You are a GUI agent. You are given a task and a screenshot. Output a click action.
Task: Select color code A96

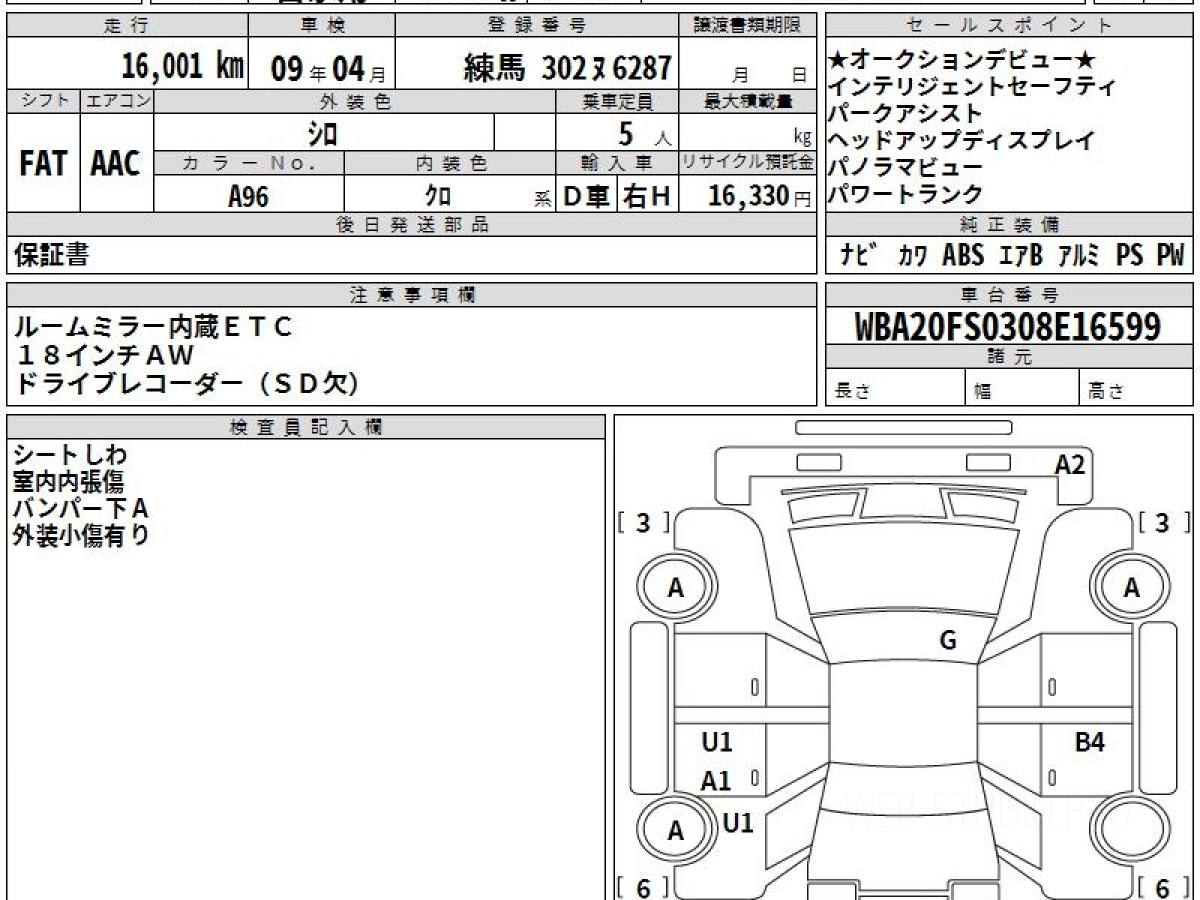pyautogui.click(x=248, y=196)
